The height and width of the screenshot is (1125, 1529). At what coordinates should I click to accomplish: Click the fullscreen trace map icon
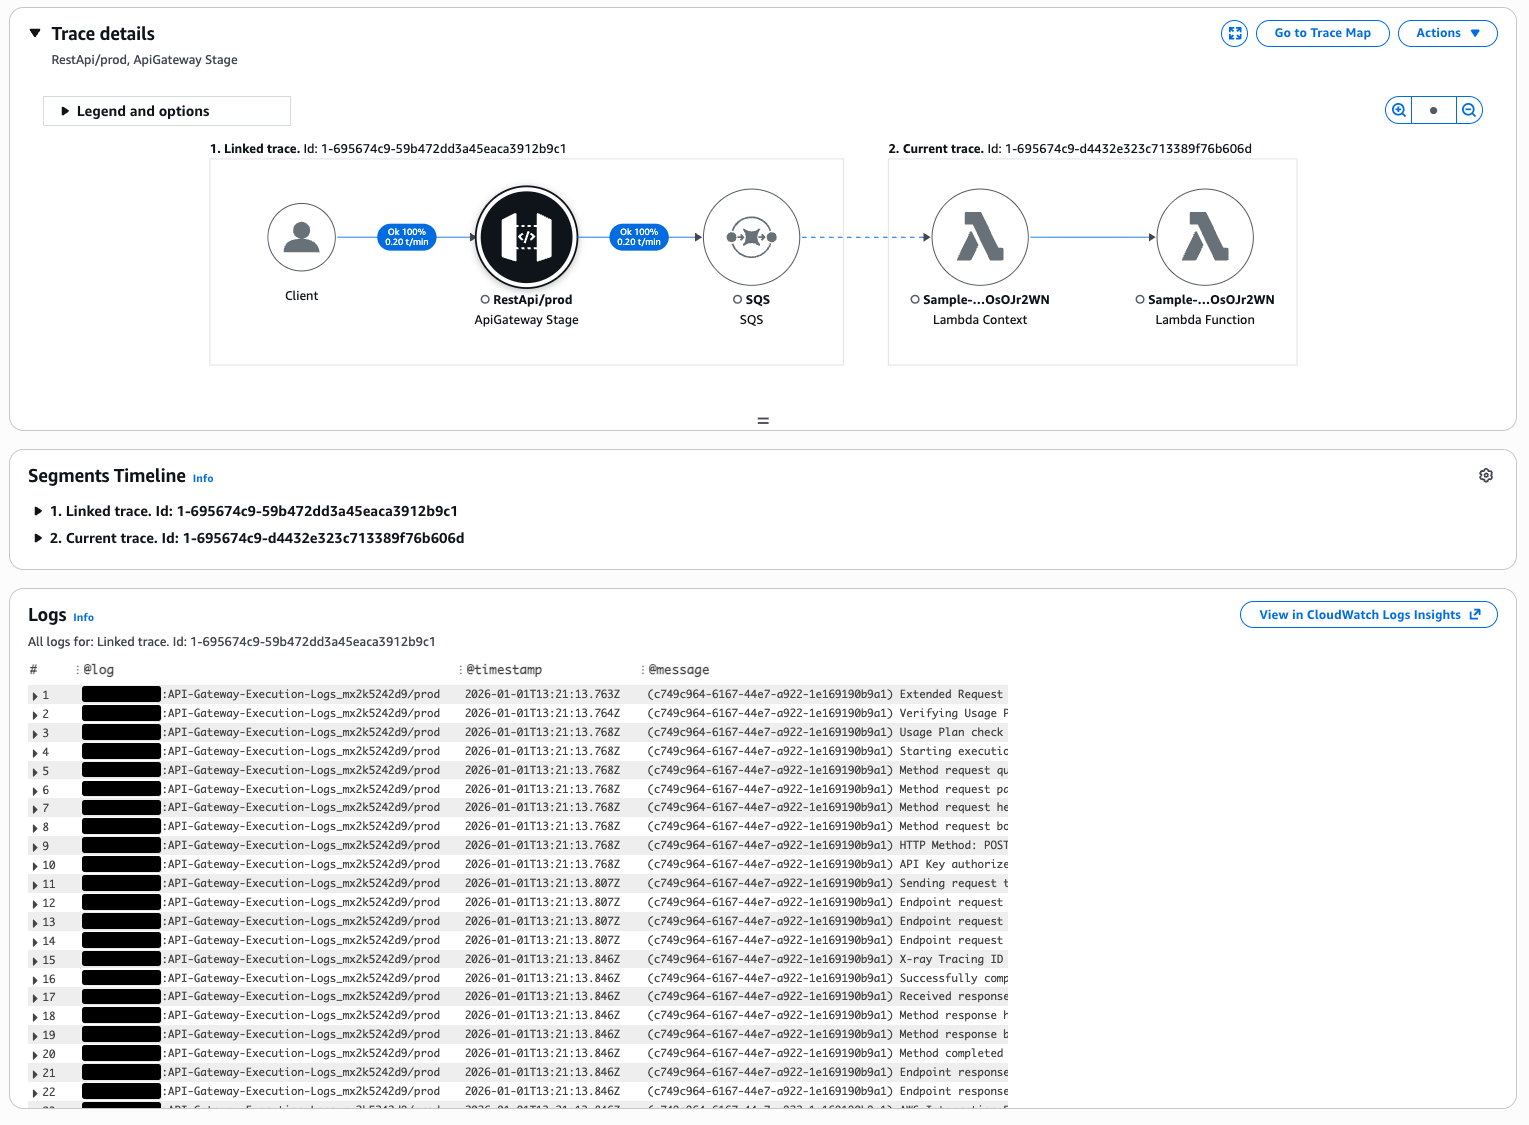tap(1234, 33)
